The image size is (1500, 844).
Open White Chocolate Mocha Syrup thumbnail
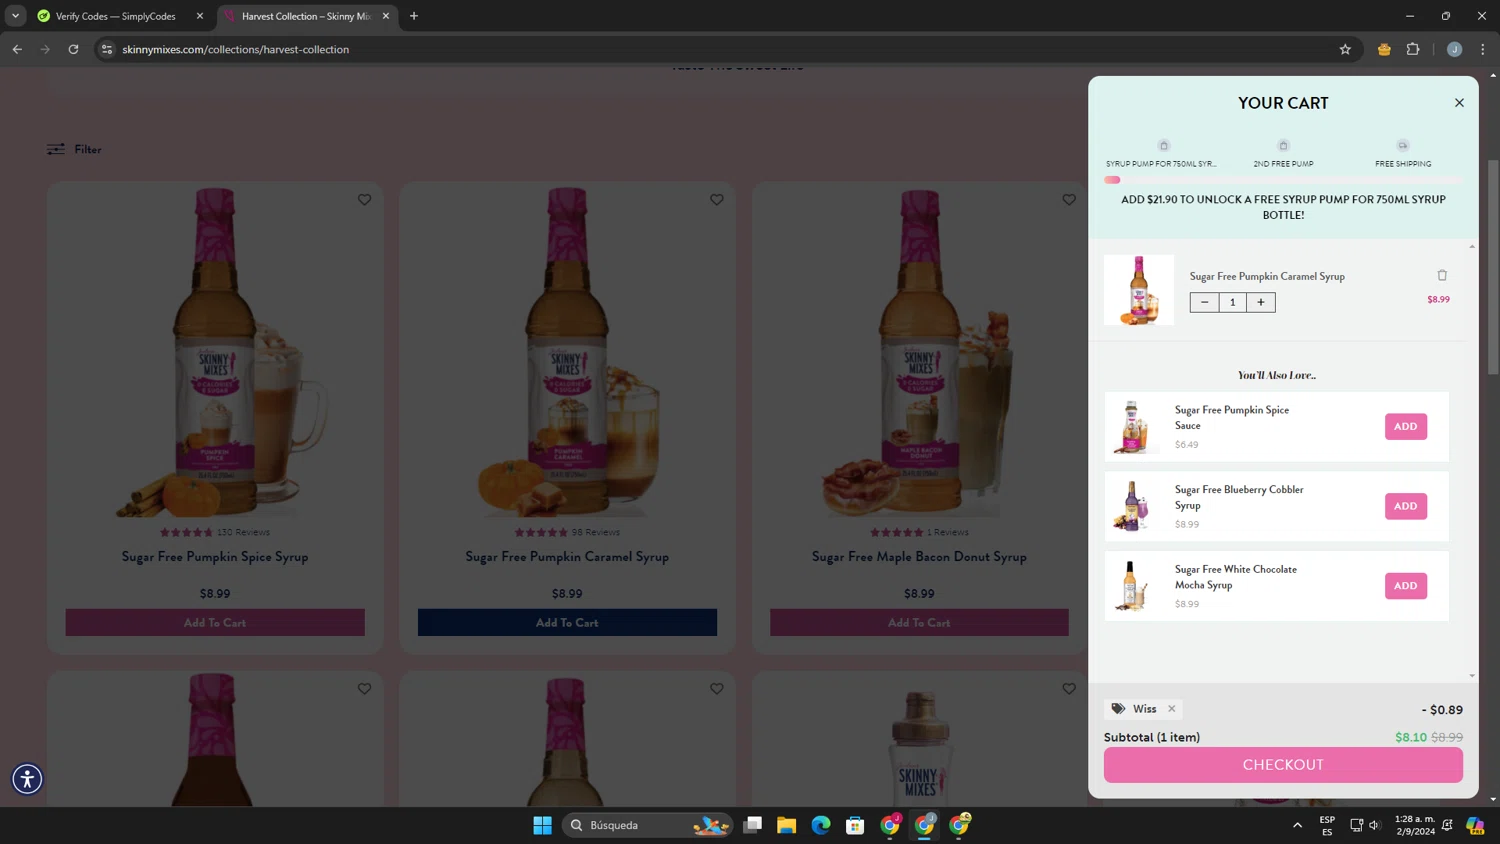pyautogui.click(x=1132, y=586)
